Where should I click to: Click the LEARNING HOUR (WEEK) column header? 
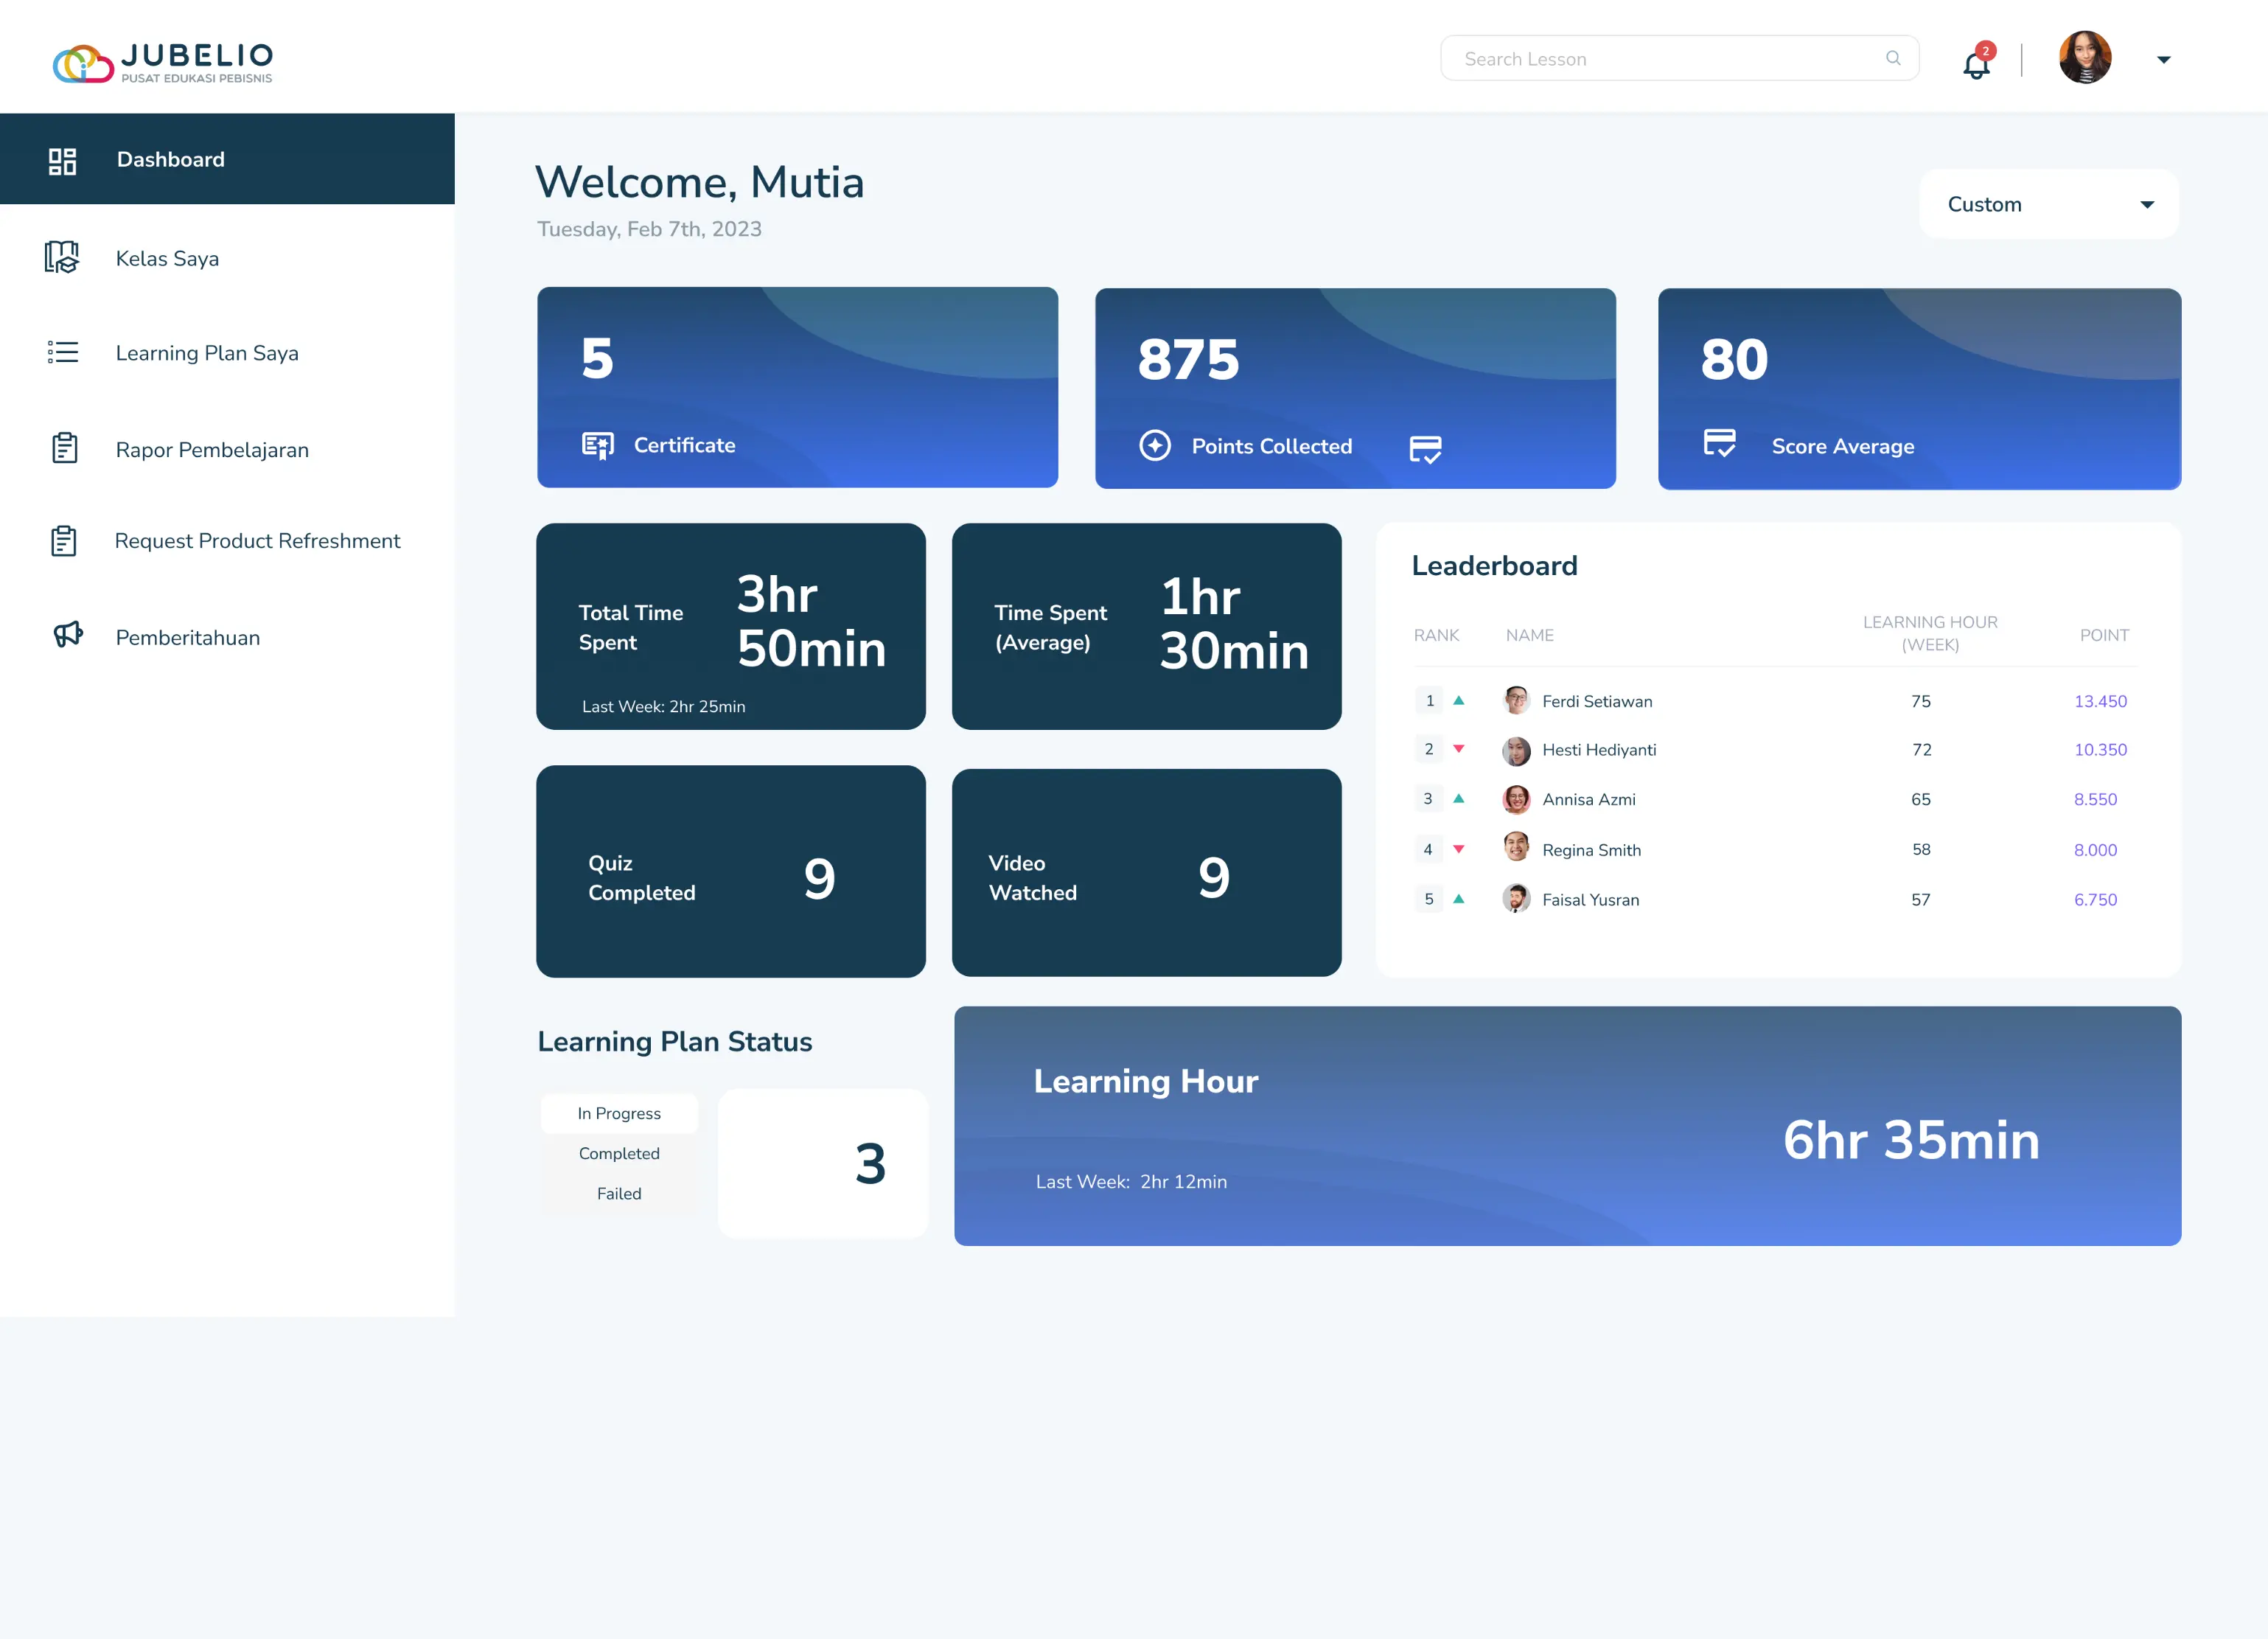pyautogui.click(x=1930, y=634)
